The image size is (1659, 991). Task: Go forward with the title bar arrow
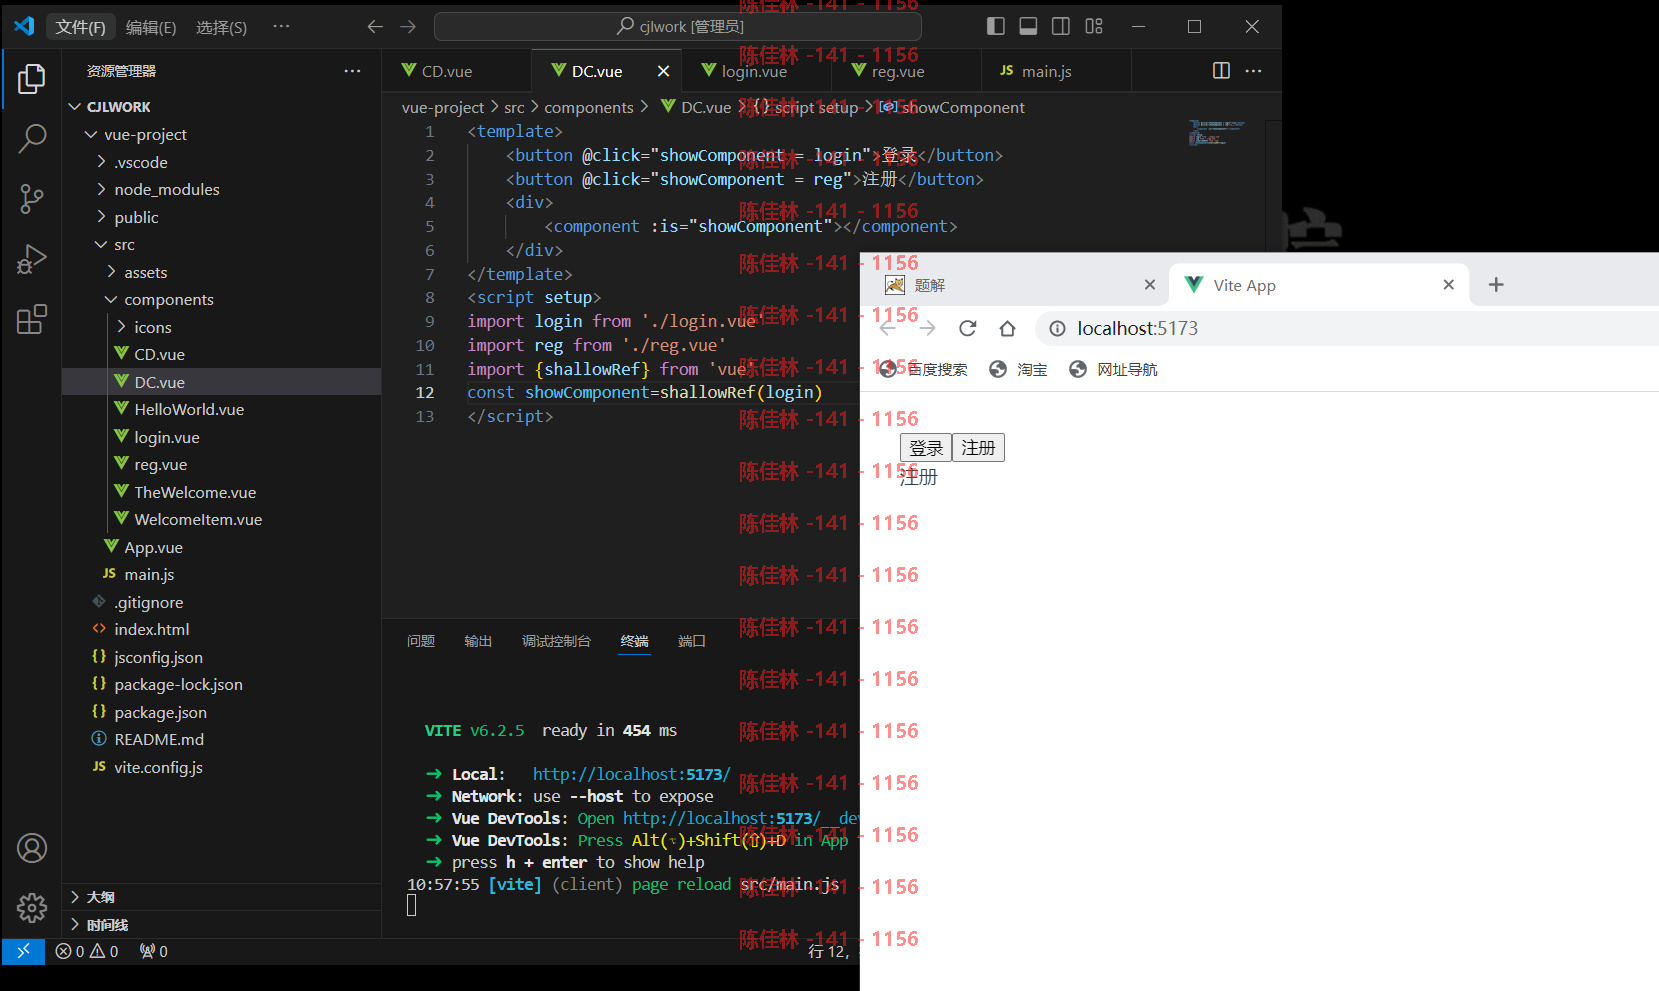pyautogui.click(x=408, y=26)
